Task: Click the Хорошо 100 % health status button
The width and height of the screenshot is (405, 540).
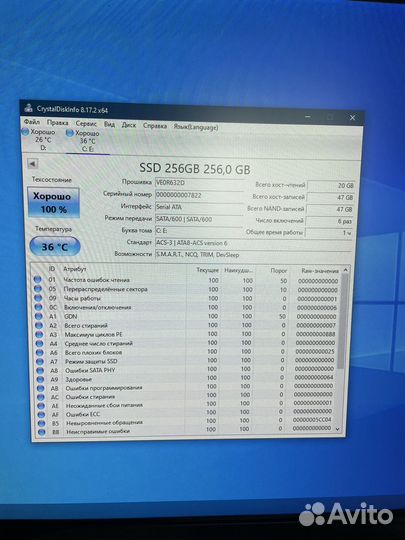Action: (53, 203)
